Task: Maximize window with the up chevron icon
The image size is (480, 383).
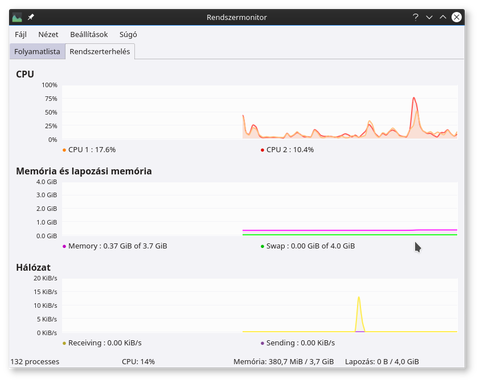Action: coord(443,17)
